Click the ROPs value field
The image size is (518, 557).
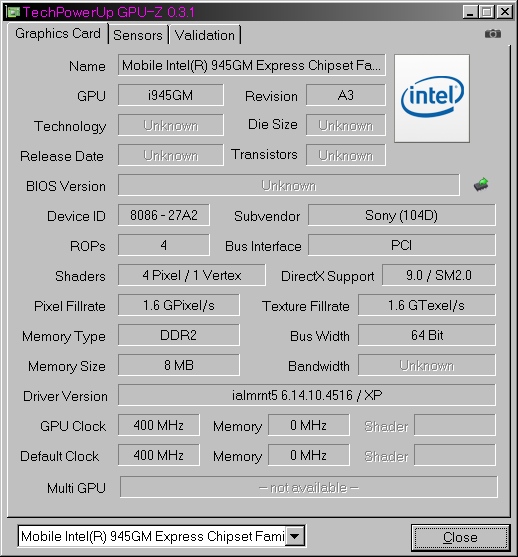164,245
